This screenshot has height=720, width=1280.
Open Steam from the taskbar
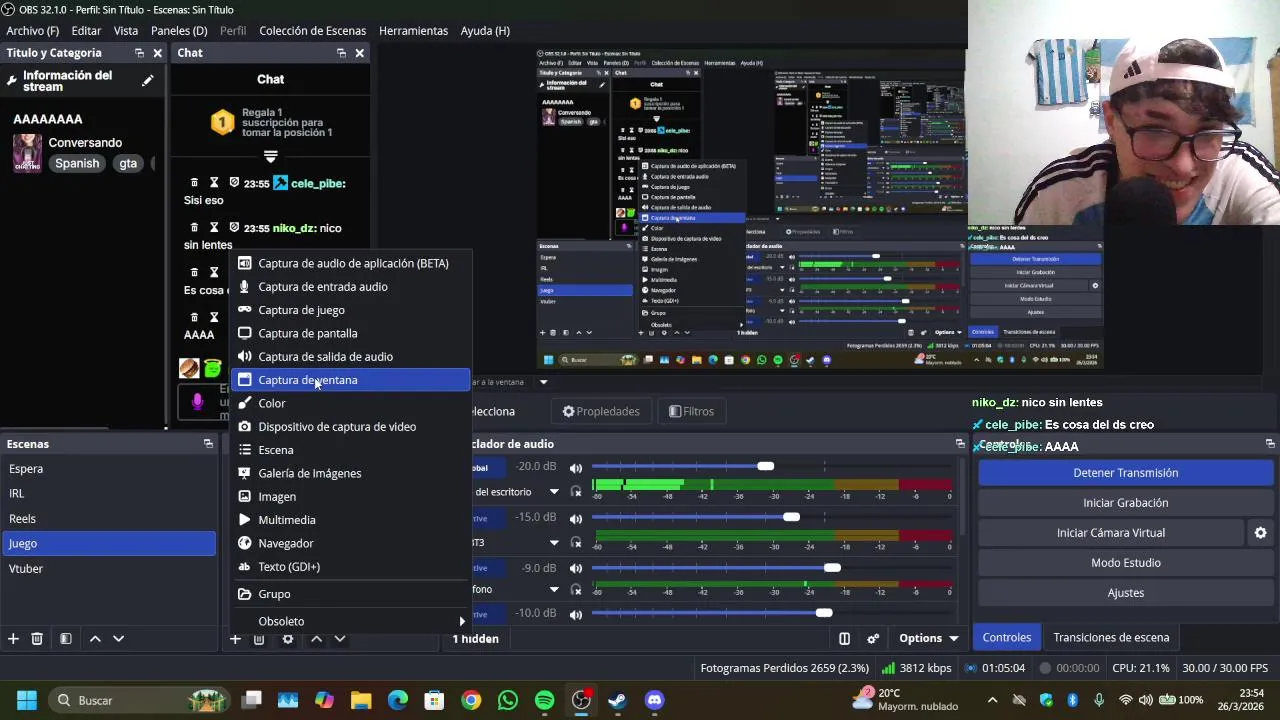click(x=617, y=700)
